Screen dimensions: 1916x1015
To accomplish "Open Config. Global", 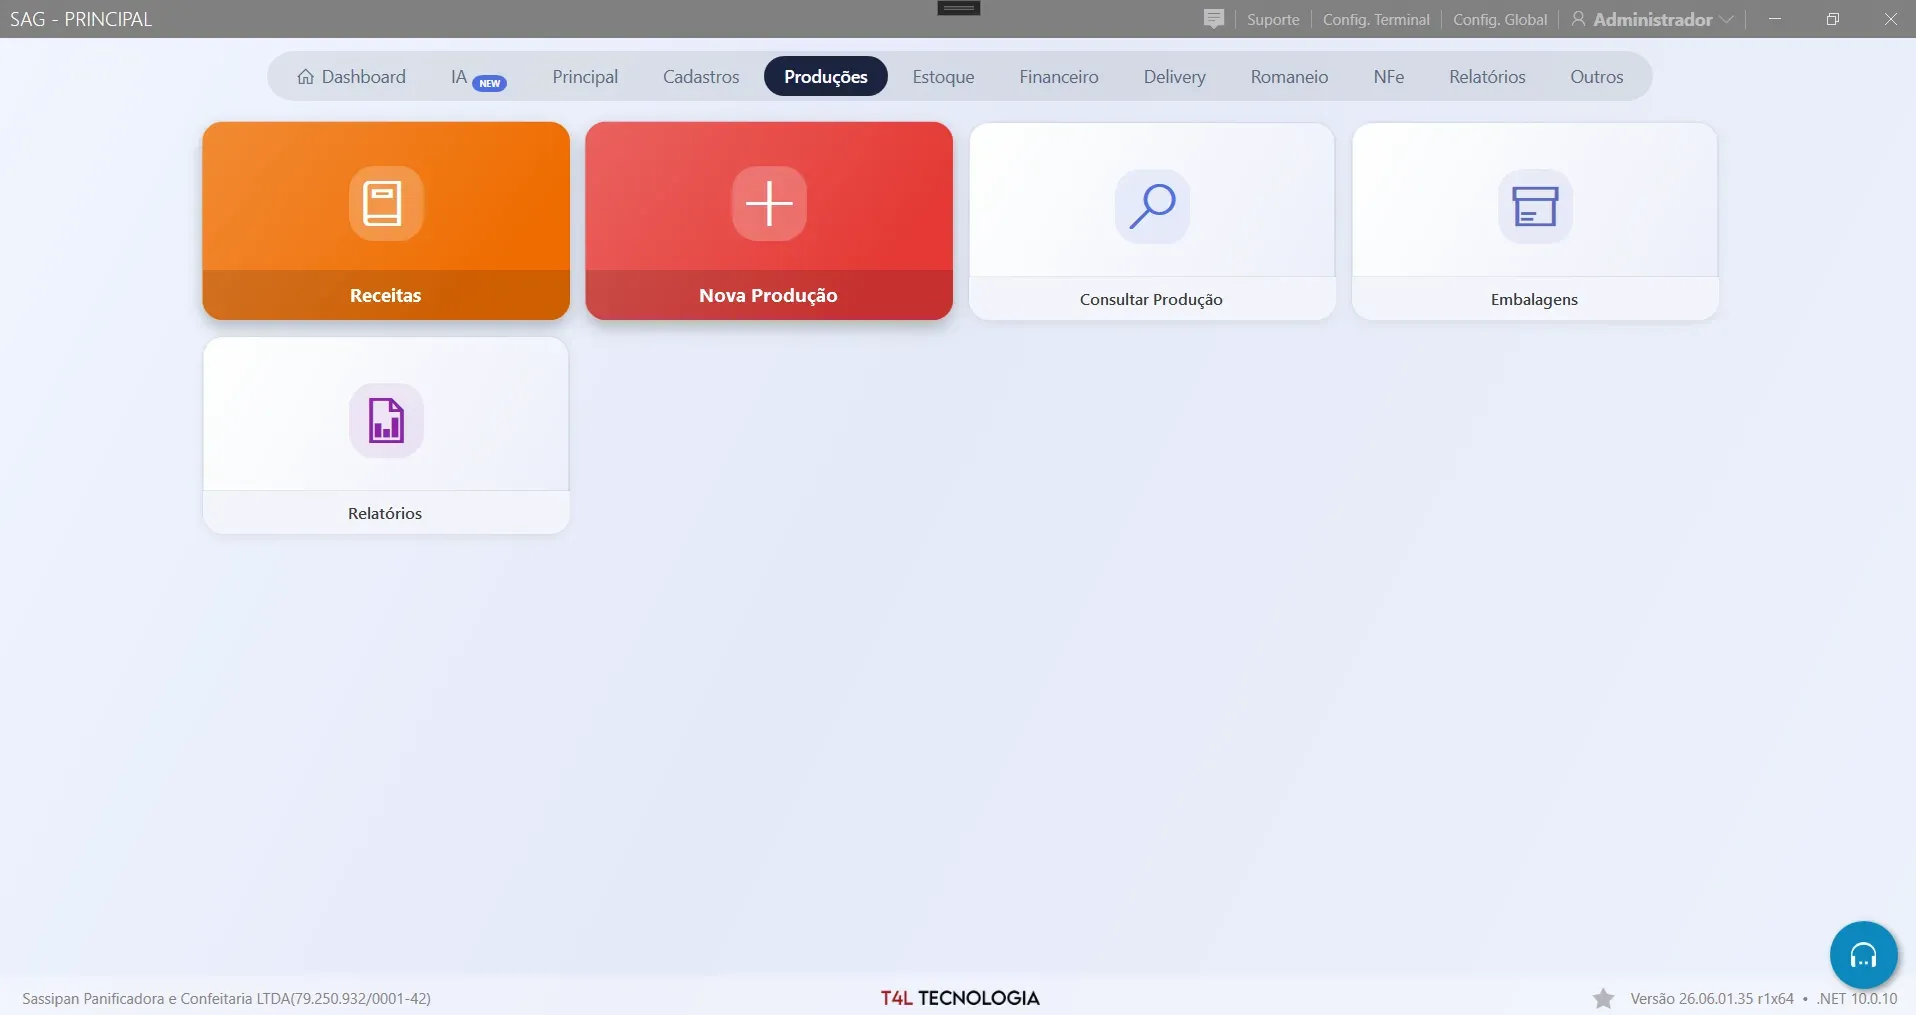I will [1500, 19].
